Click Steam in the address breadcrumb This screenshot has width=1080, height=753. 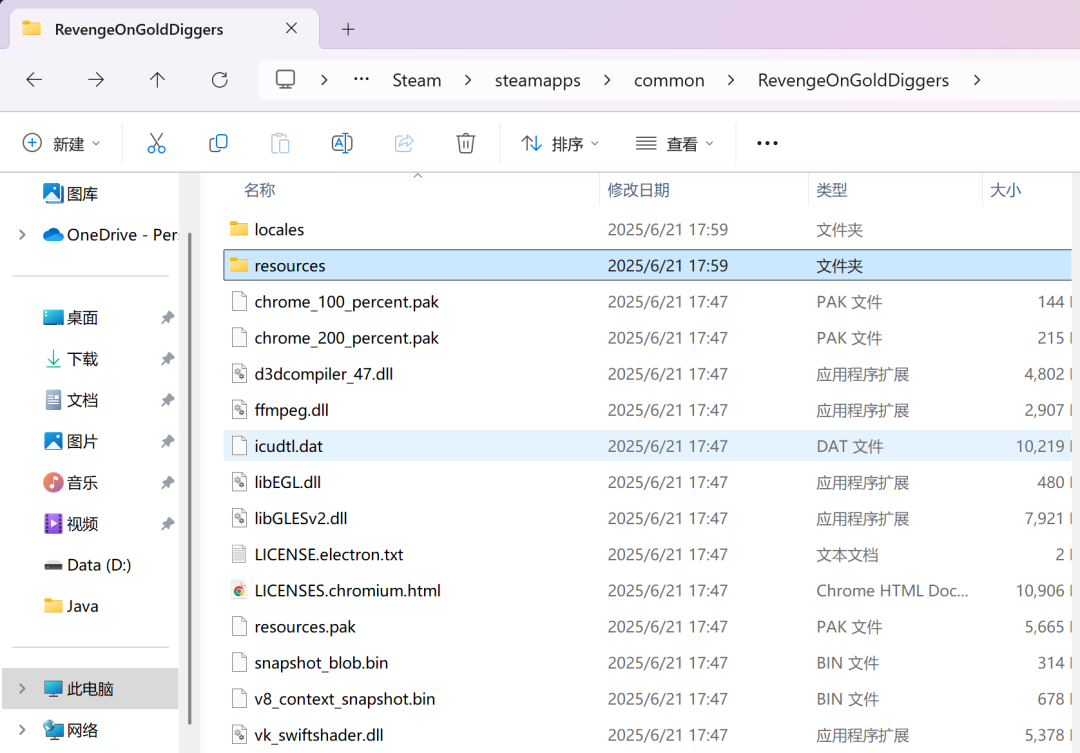click(x=417, y=80)
